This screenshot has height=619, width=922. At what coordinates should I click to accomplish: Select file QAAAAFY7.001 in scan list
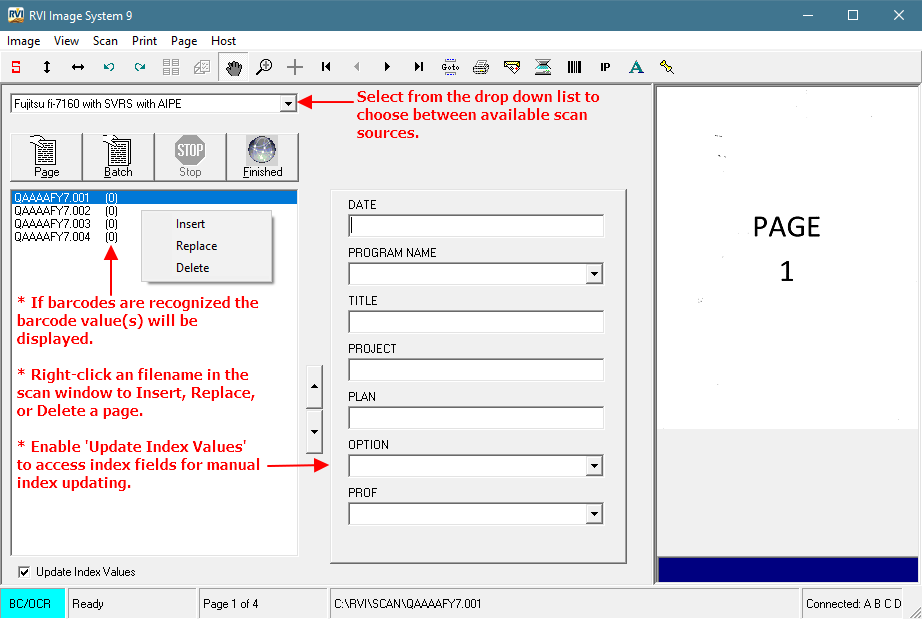[x=154, y=198]
